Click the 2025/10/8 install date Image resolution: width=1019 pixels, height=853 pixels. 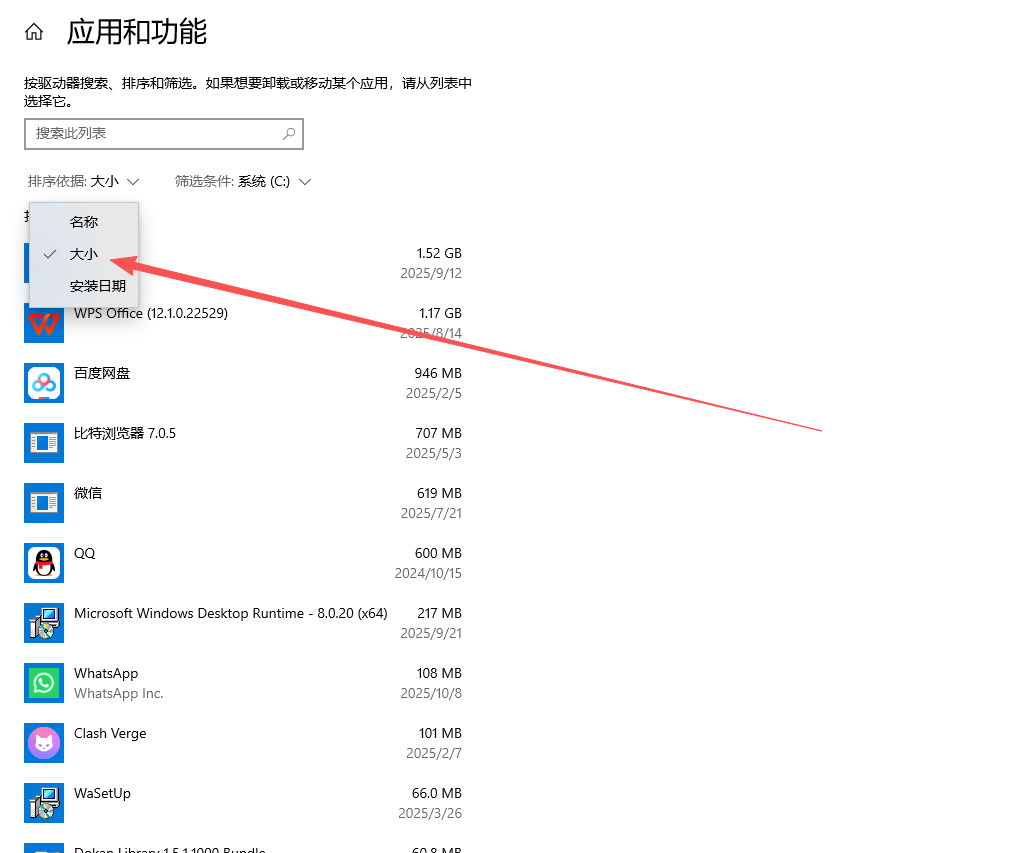(x=431, y=693)
